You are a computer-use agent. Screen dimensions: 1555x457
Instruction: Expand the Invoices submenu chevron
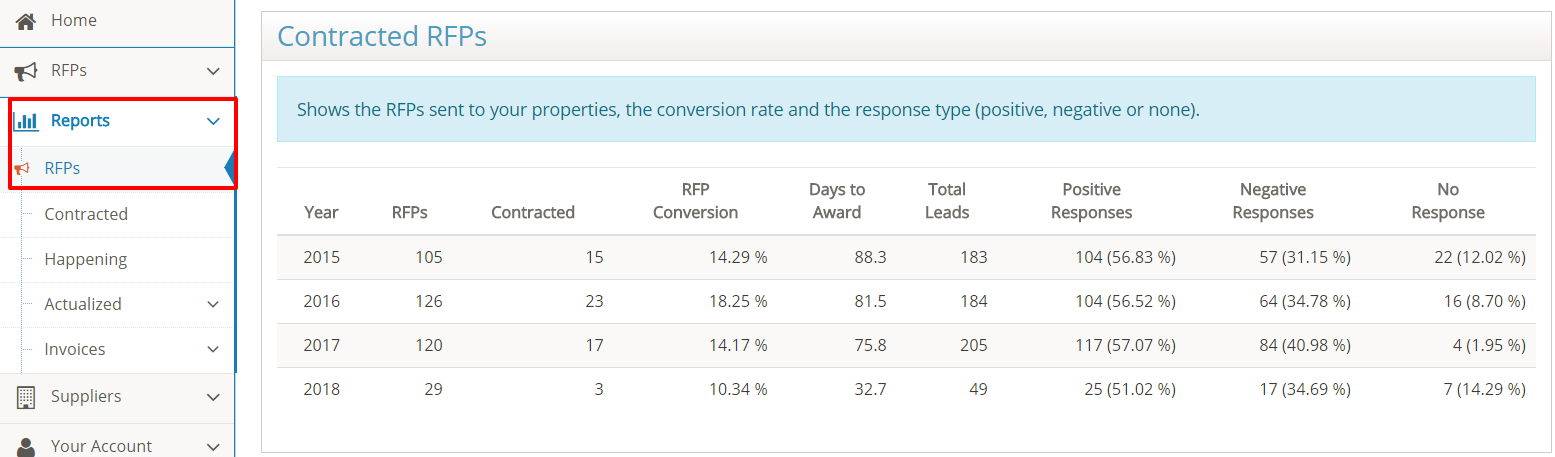click(x=212, y=349)
